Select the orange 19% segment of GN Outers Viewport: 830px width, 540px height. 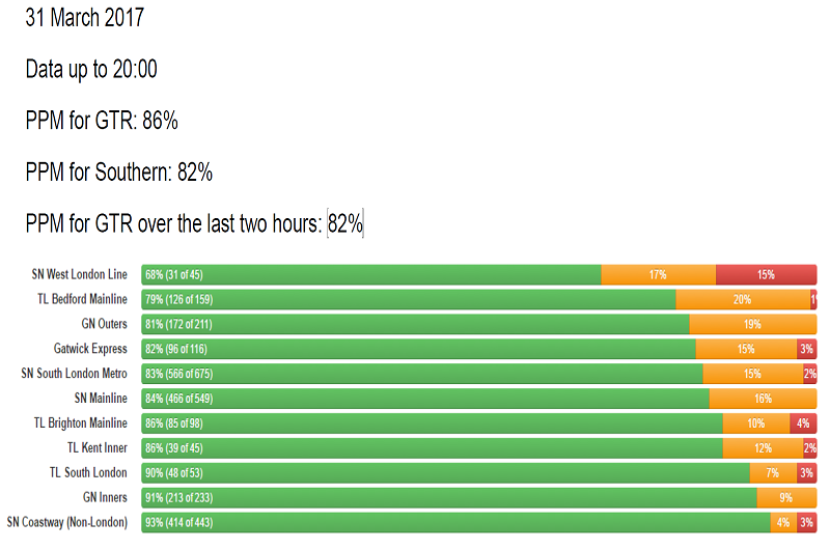(x=753, y=324)
